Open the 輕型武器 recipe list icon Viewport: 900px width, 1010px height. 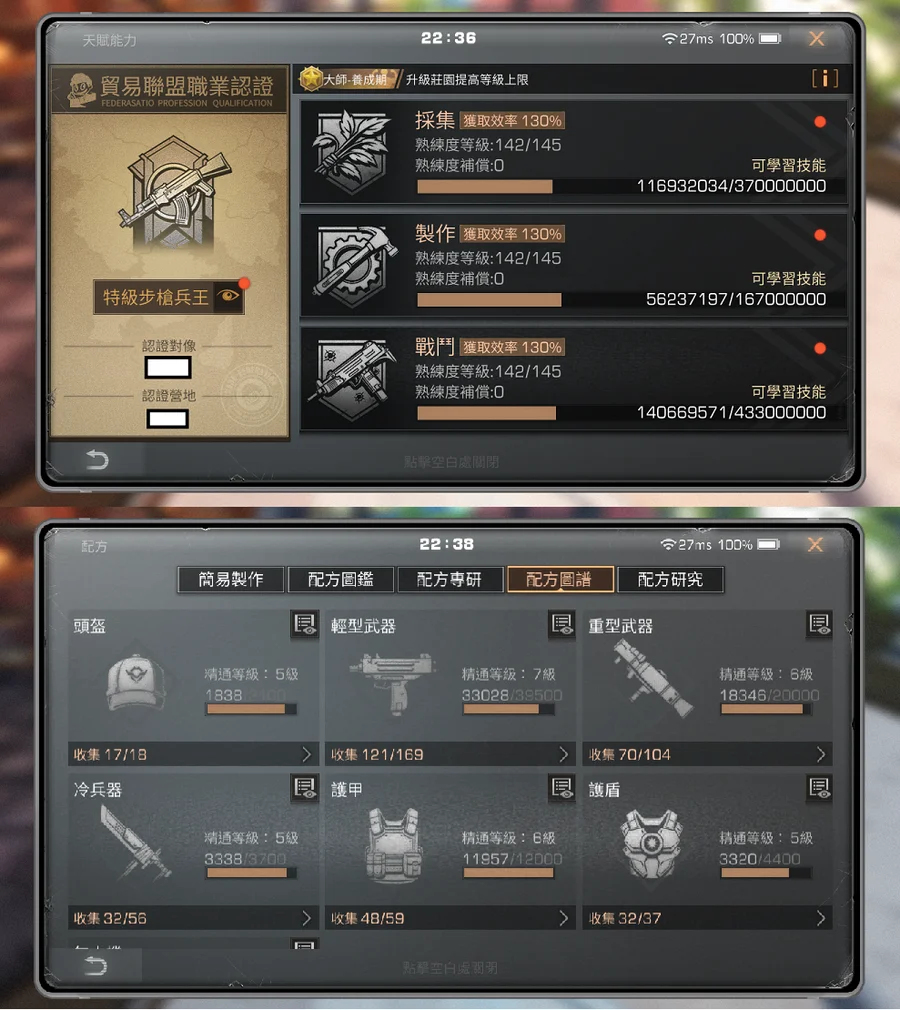562,624
